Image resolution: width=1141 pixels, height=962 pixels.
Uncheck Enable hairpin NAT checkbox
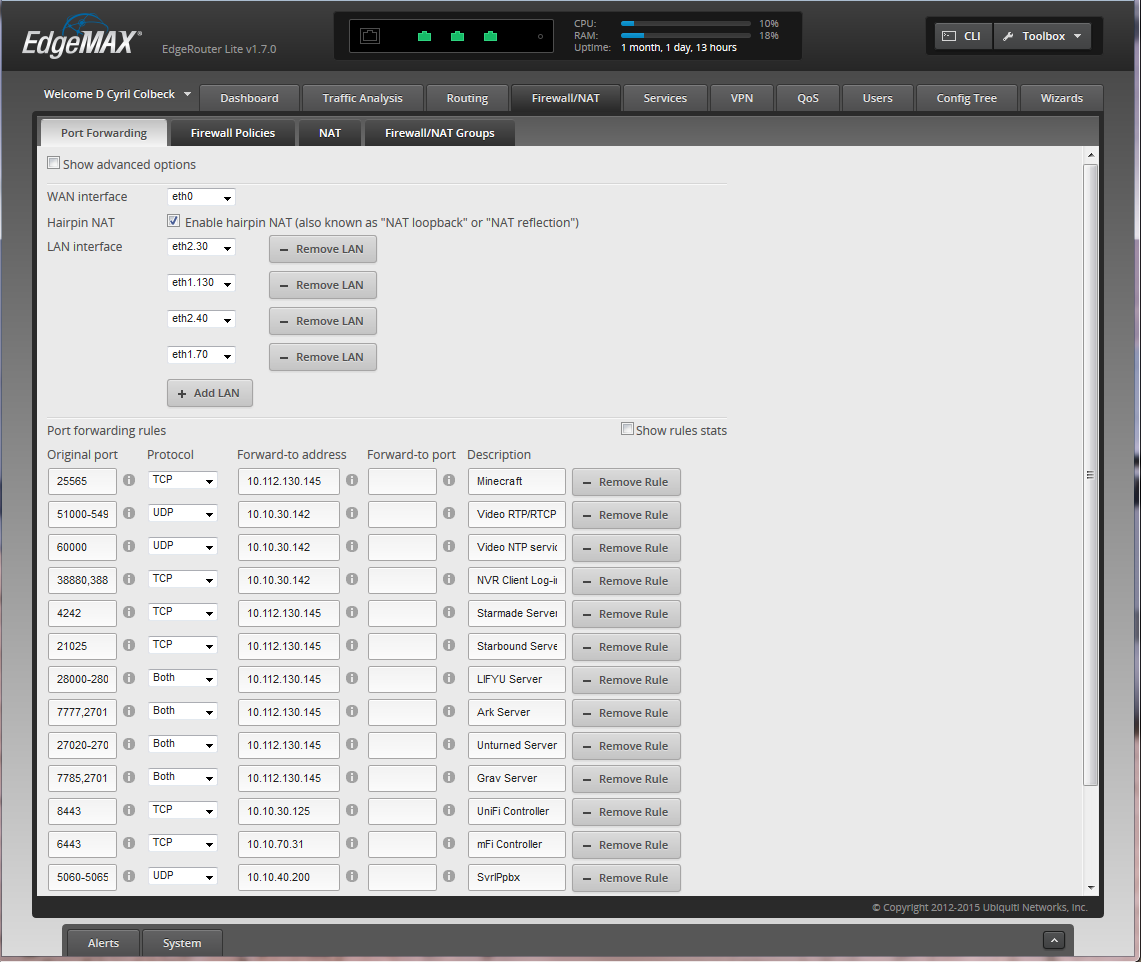[174, 221]
